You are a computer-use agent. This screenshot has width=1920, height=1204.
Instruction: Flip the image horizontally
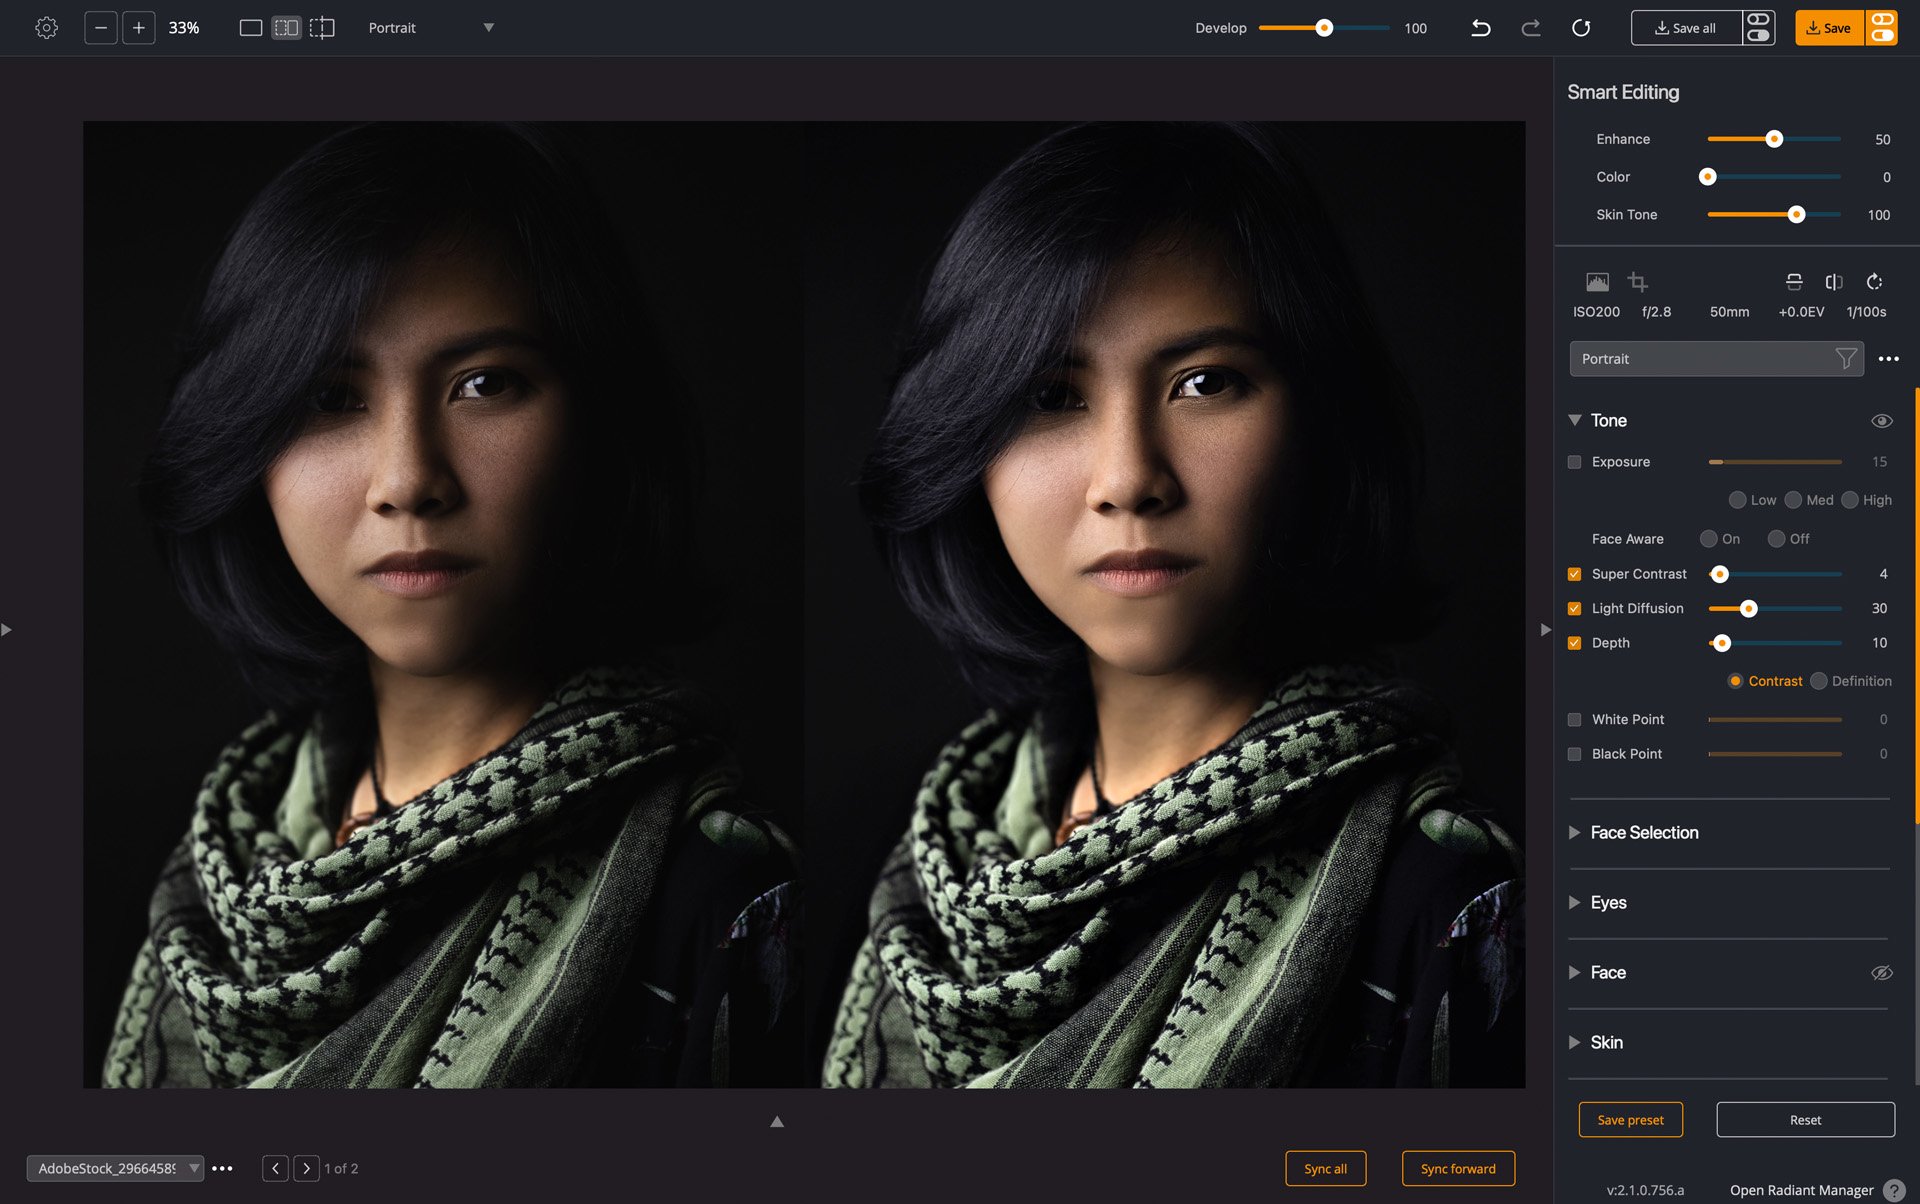[x=1833, y=282]
